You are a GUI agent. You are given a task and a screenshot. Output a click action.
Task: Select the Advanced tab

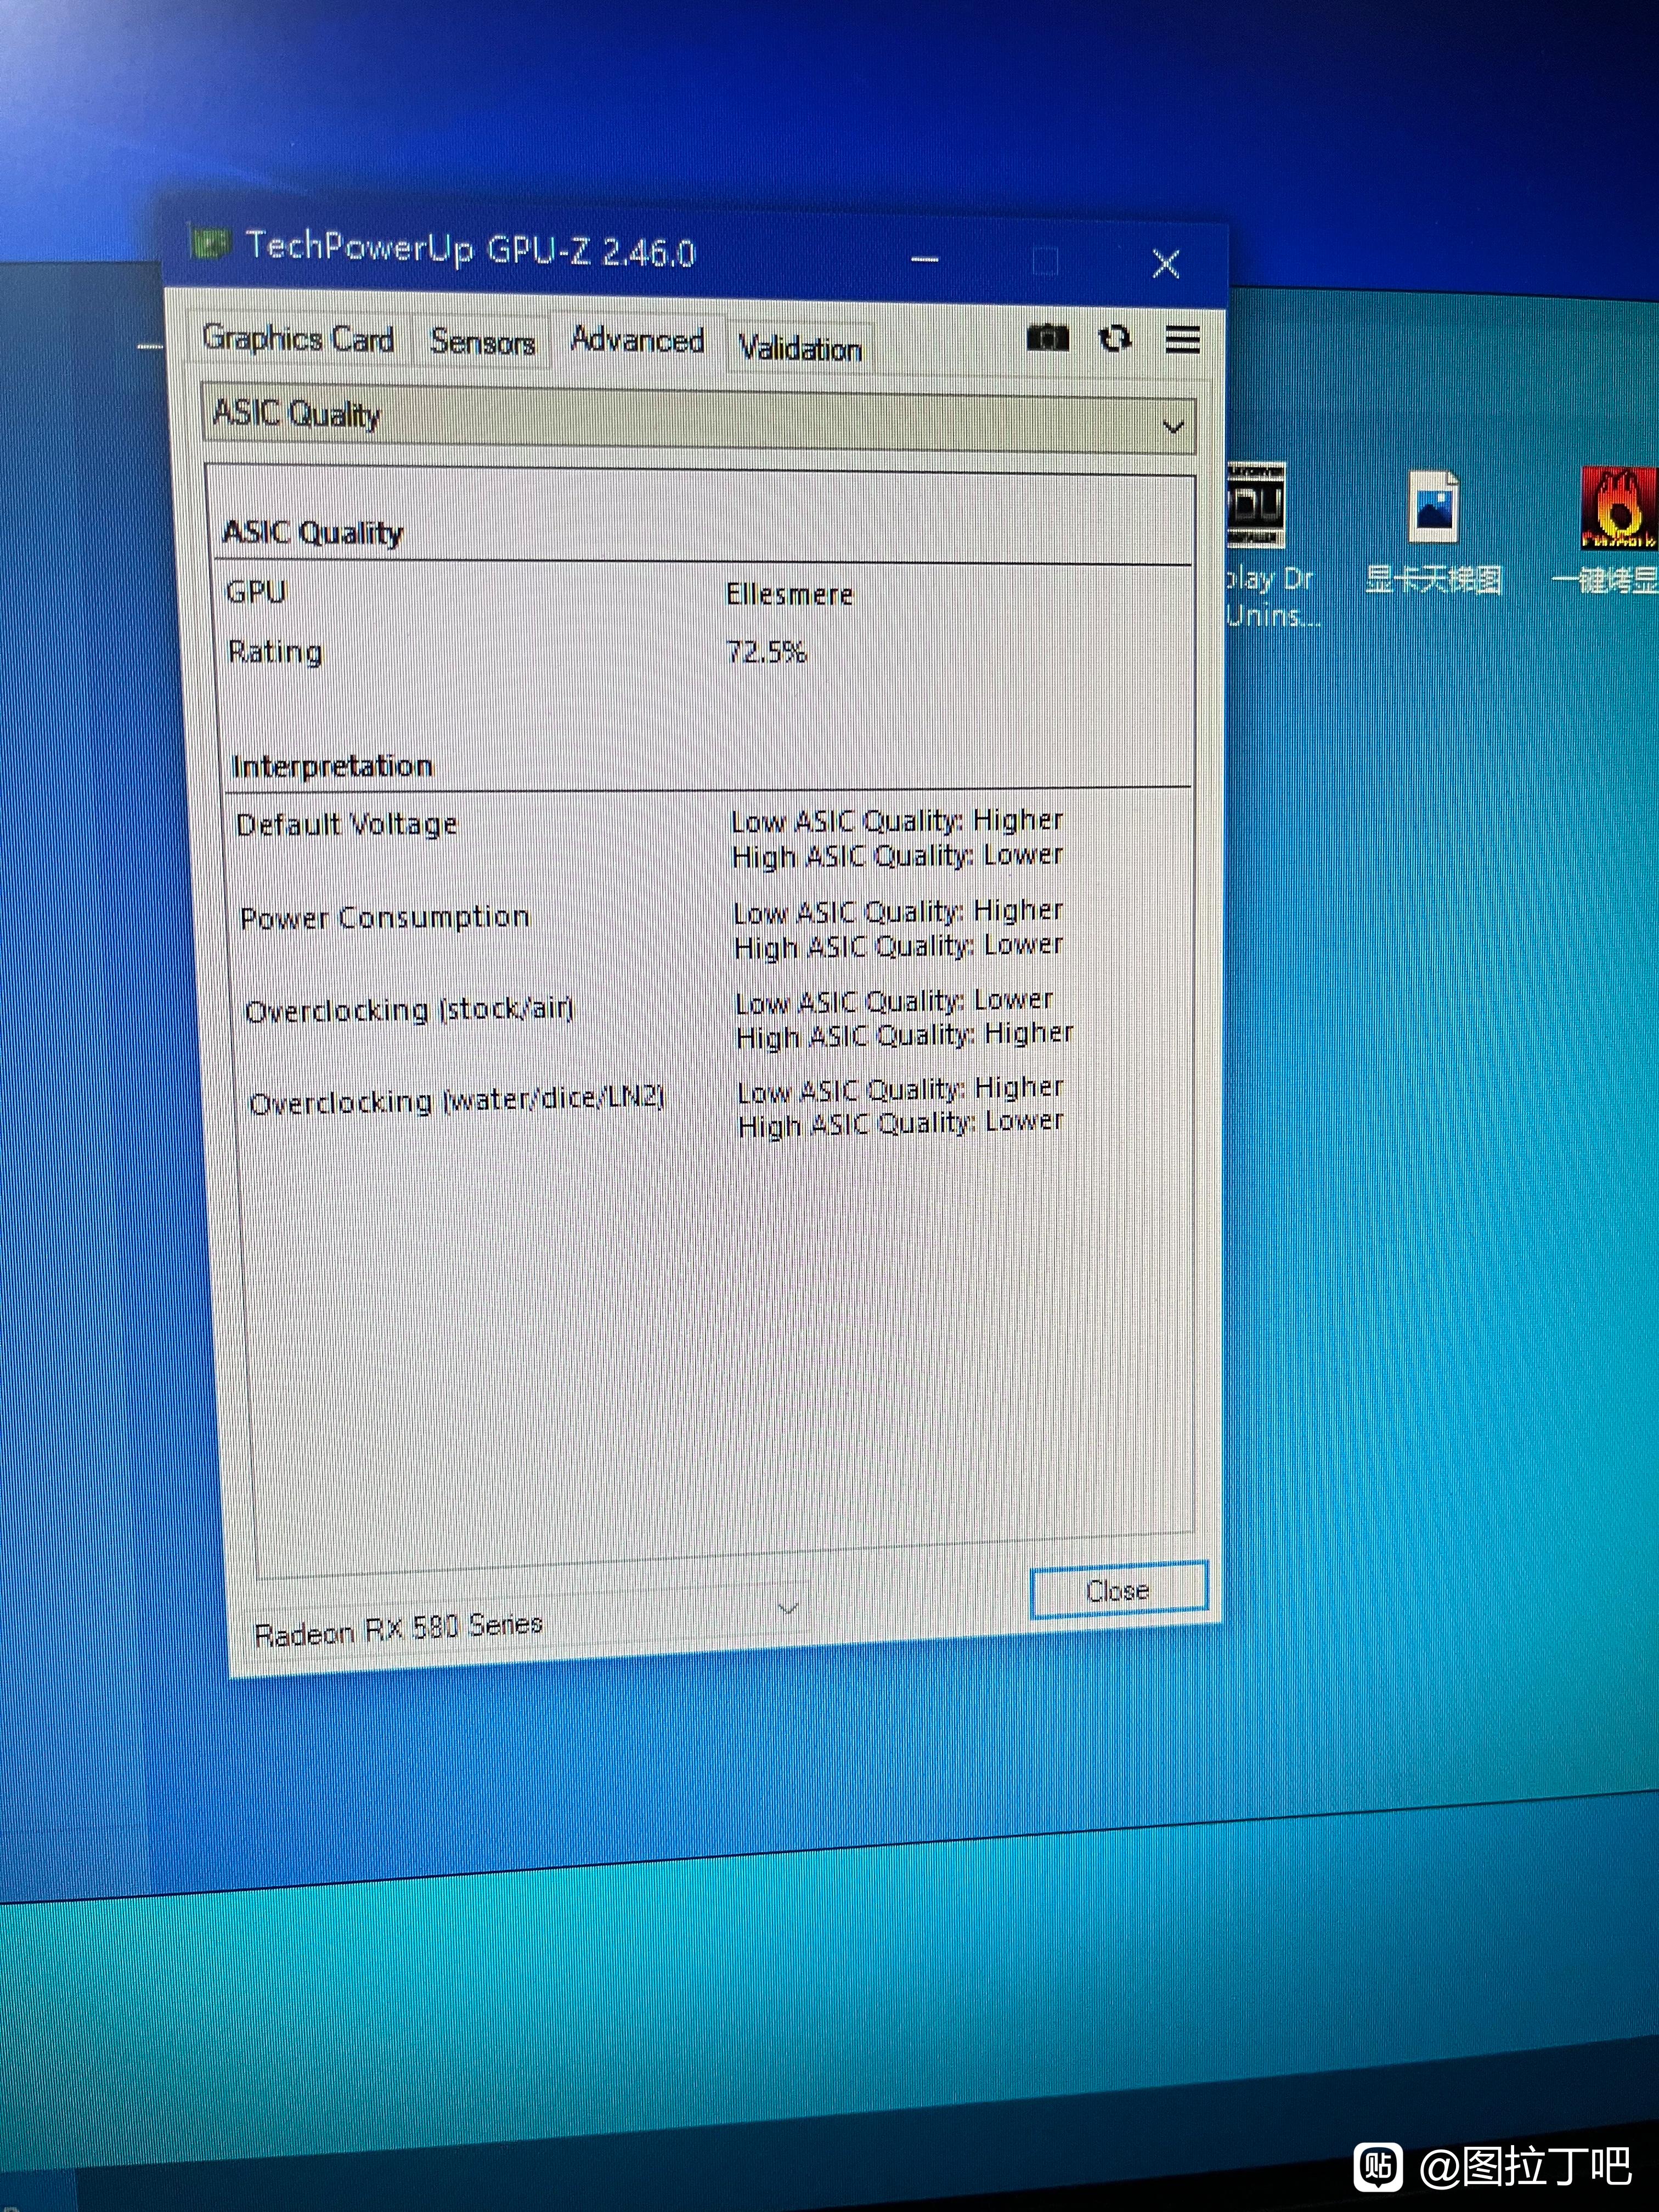tap(638, 341)
